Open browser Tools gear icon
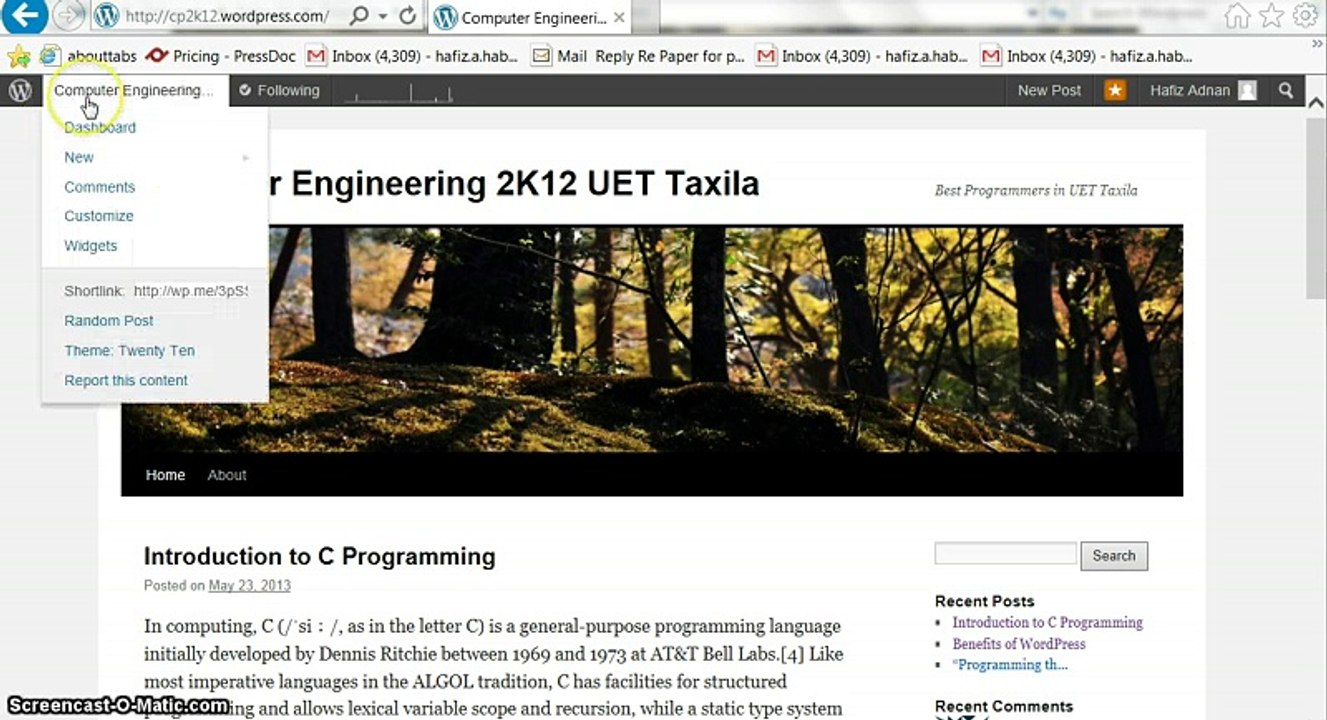 coord(1305,15)
